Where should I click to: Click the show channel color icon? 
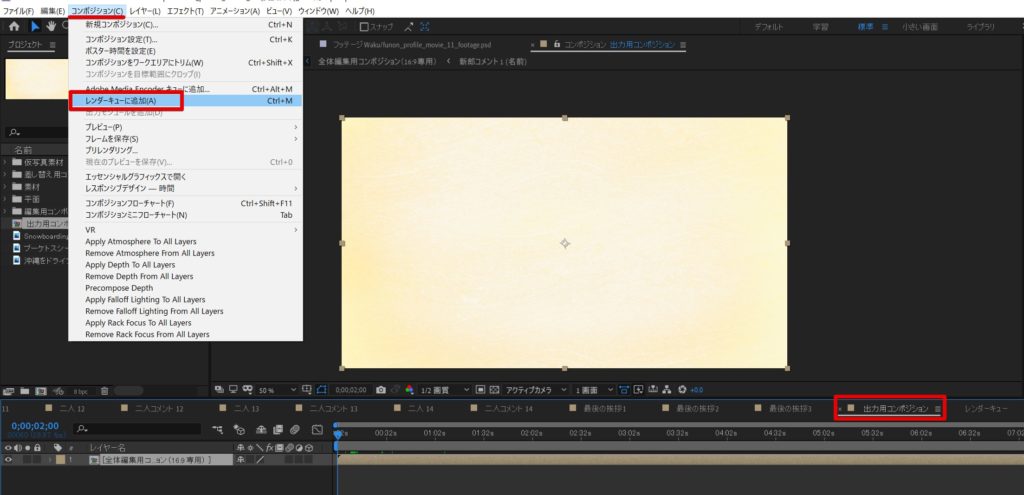(409, 389)
